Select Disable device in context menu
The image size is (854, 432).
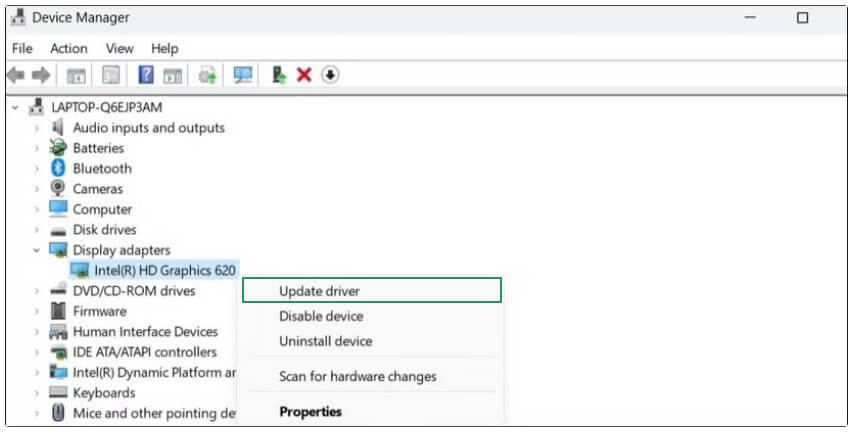pyautogui.click(x=321, y=316)
